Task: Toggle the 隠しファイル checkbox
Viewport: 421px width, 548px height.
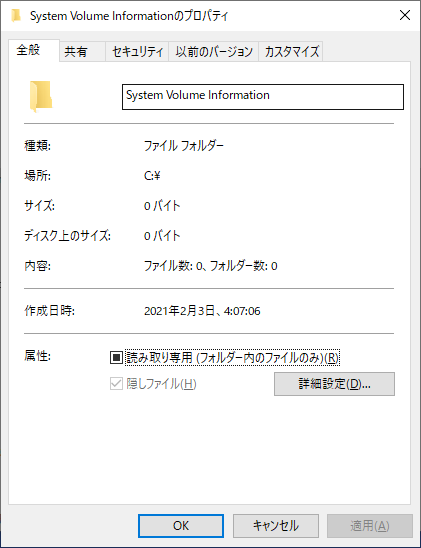Action: point(116,384)
